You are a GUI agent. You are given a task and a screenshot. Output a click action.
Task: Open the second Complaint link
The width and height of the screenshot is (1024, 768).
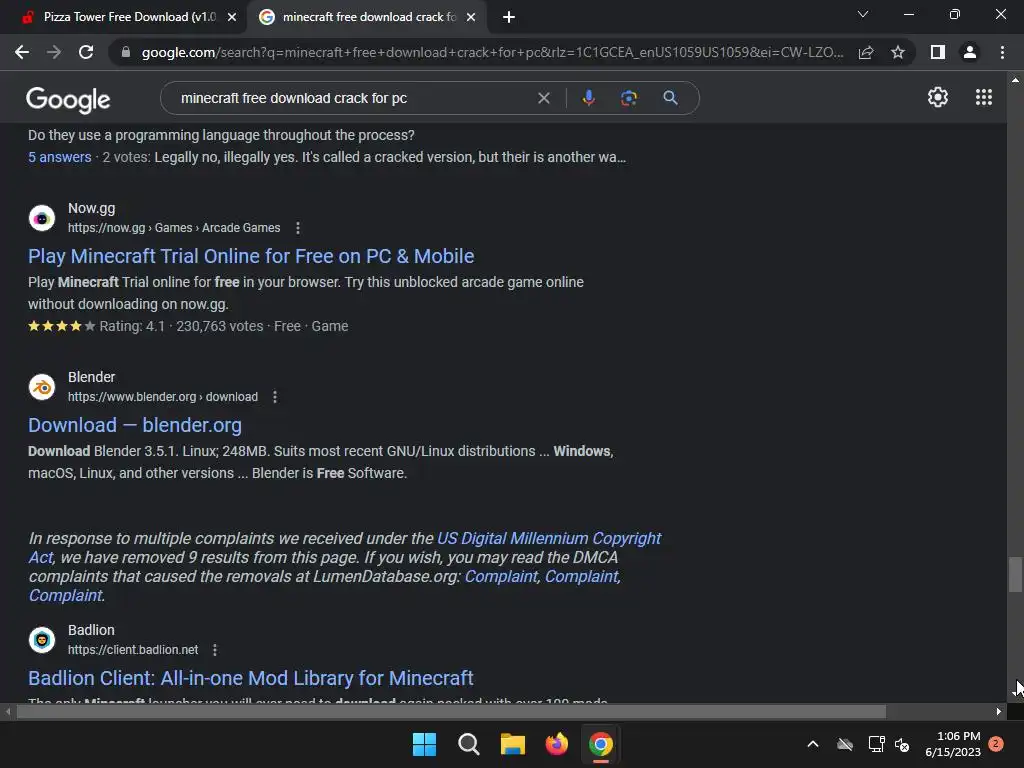point(581,577)
